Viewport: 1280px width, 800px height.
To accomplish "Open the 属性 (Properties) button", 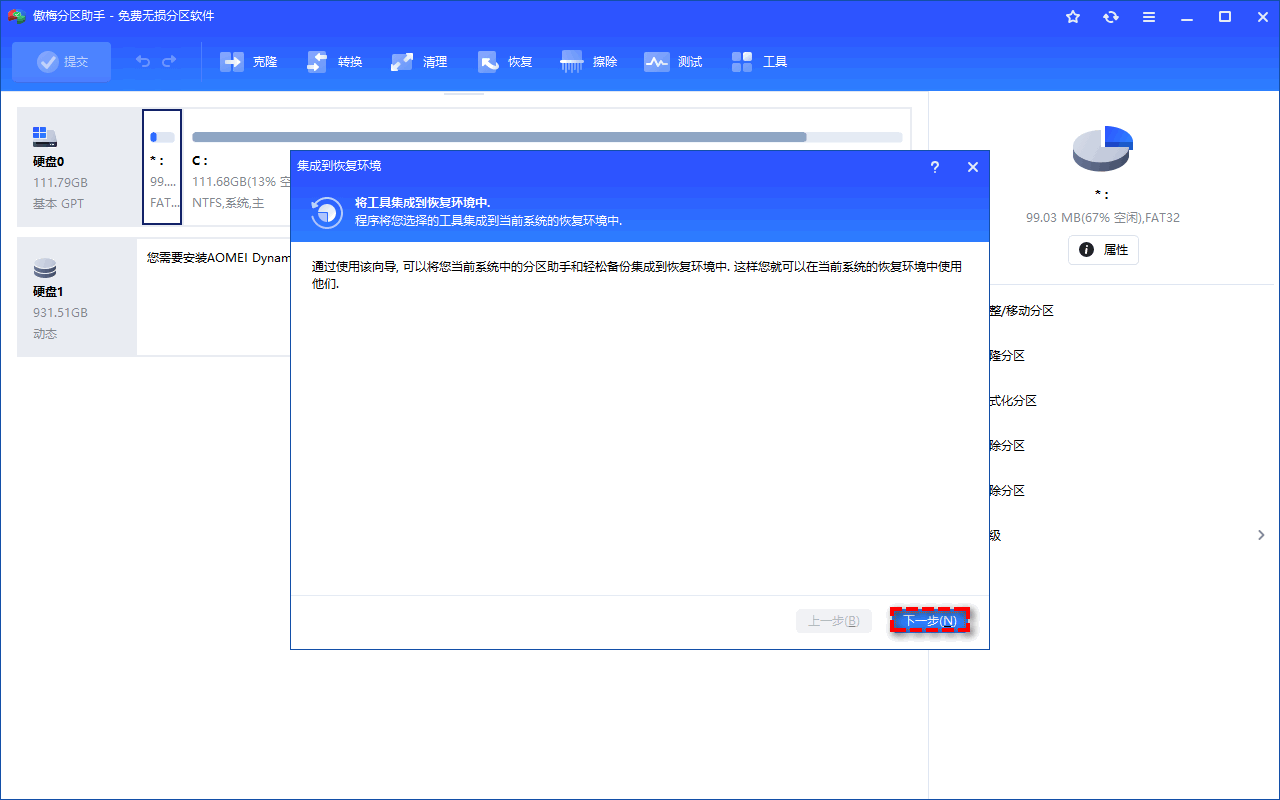I will tap(1103, 250).
